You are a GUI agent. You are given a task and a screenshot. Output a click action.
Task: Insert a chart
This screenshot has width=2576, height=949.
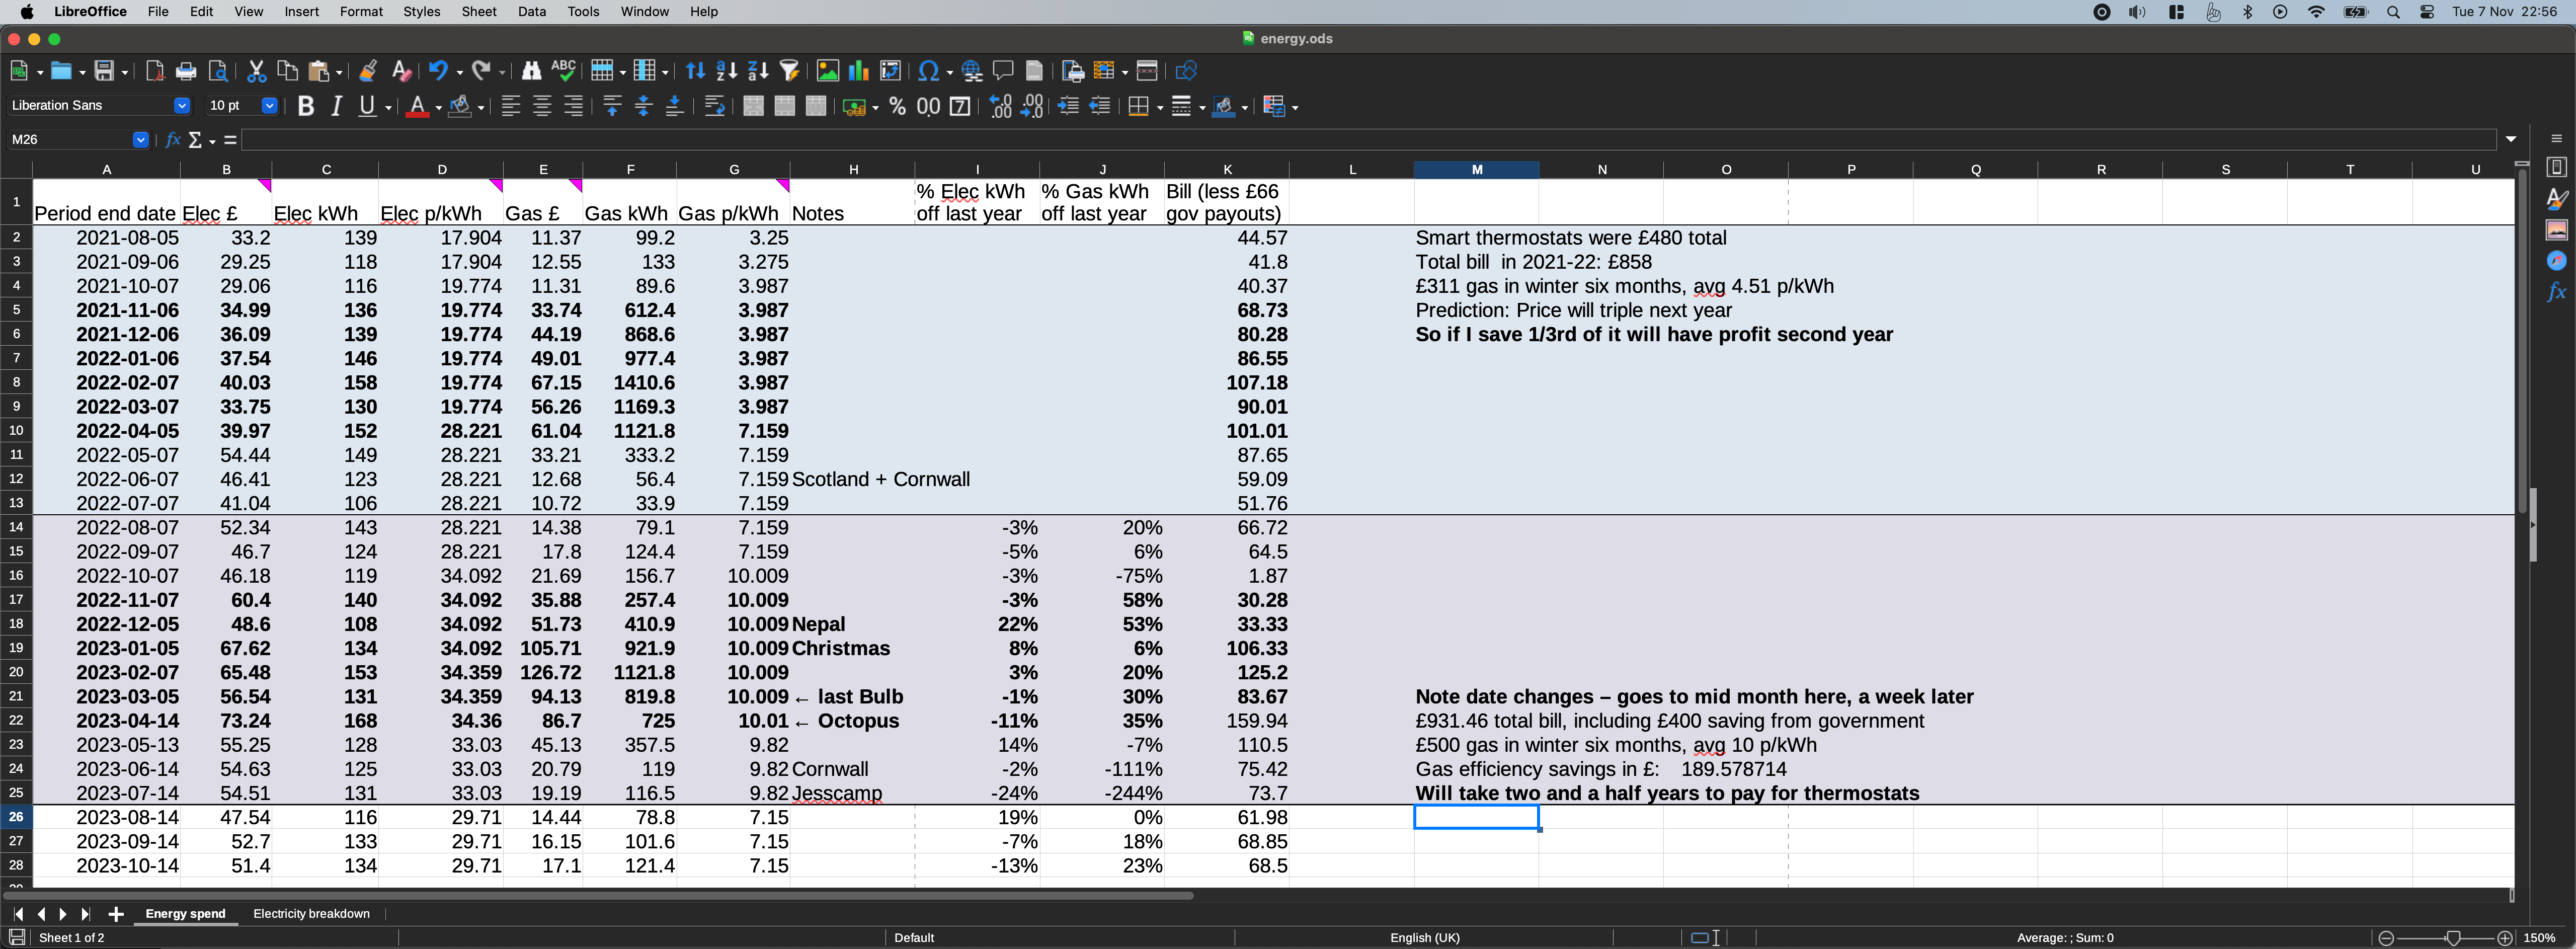pos(858,71)
